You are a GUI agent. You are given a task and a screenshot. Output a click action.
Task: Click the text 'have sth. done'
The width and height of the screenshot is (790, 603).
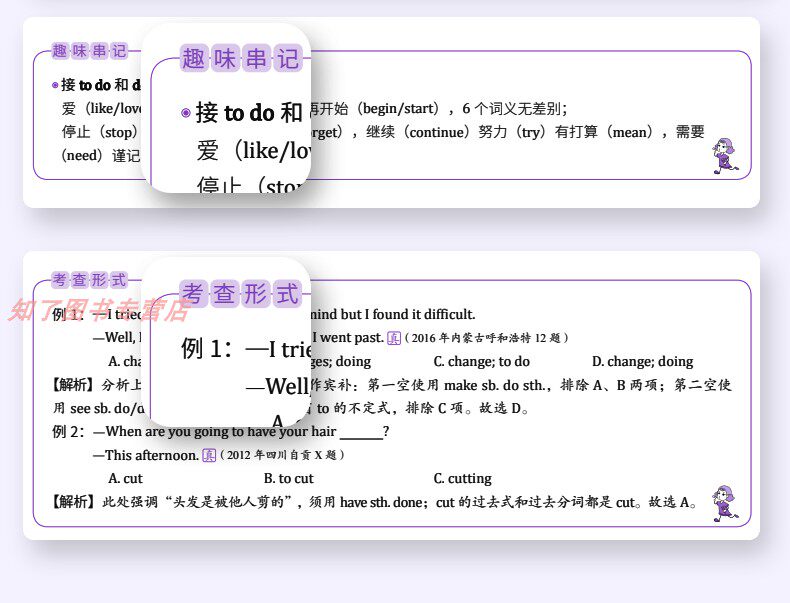[x=382, y=502]
